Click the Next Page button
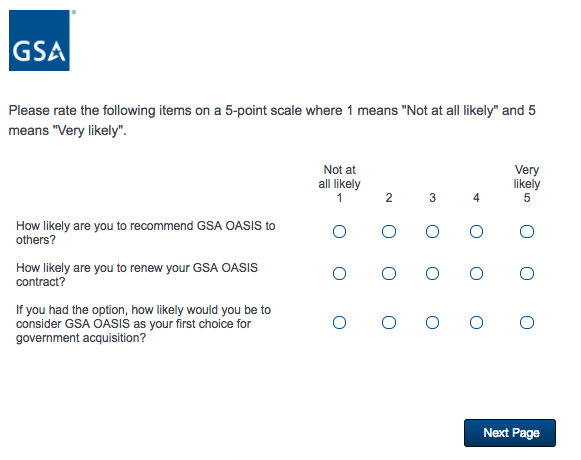 pyautogui.click(x=510, y=433)
